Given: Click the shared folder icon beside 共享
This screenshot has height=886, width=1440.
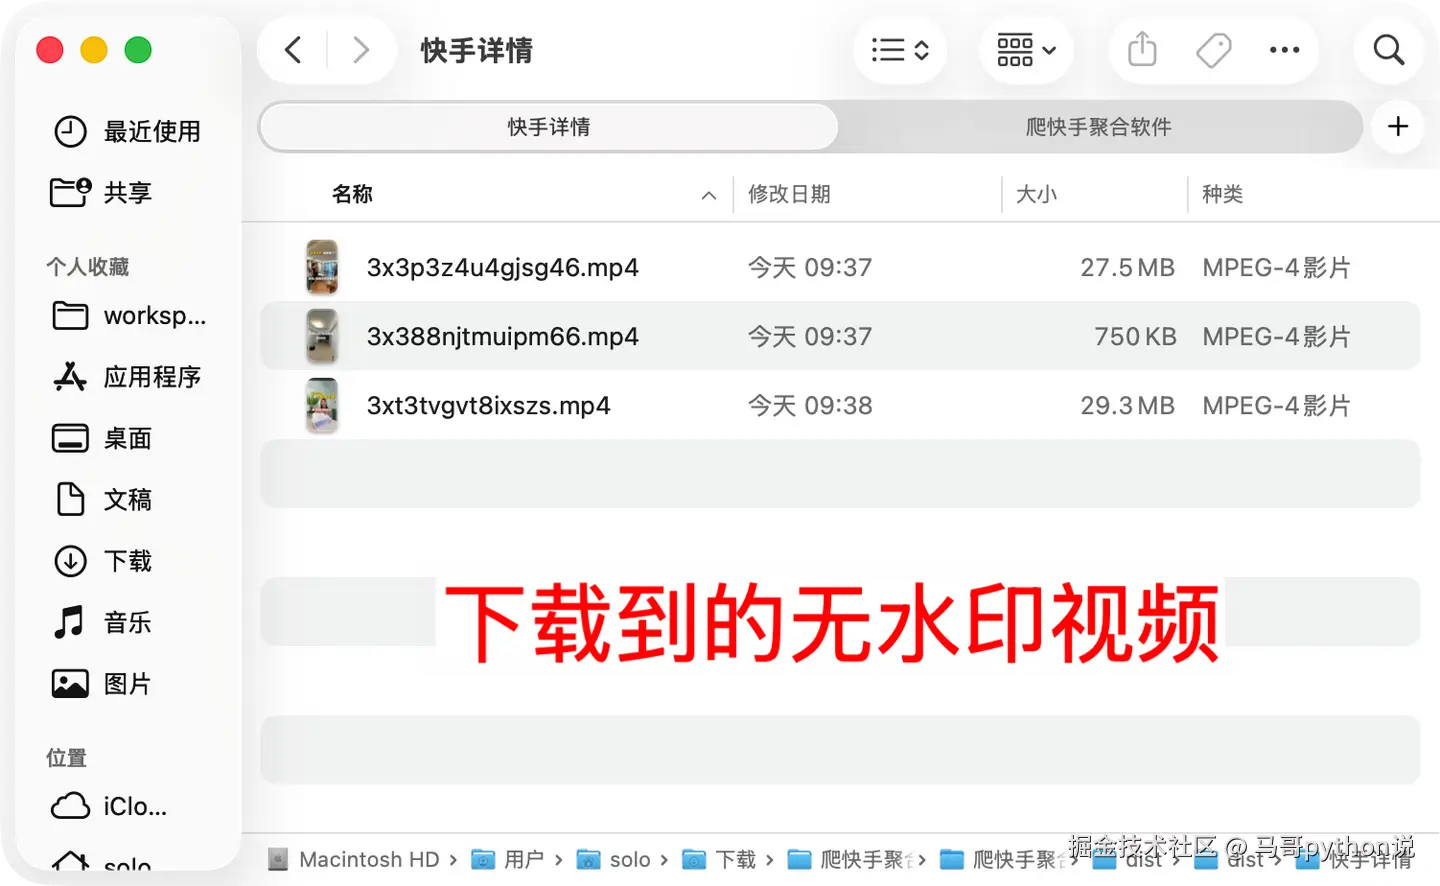Looking at the screenshot, I should [70, 192].
